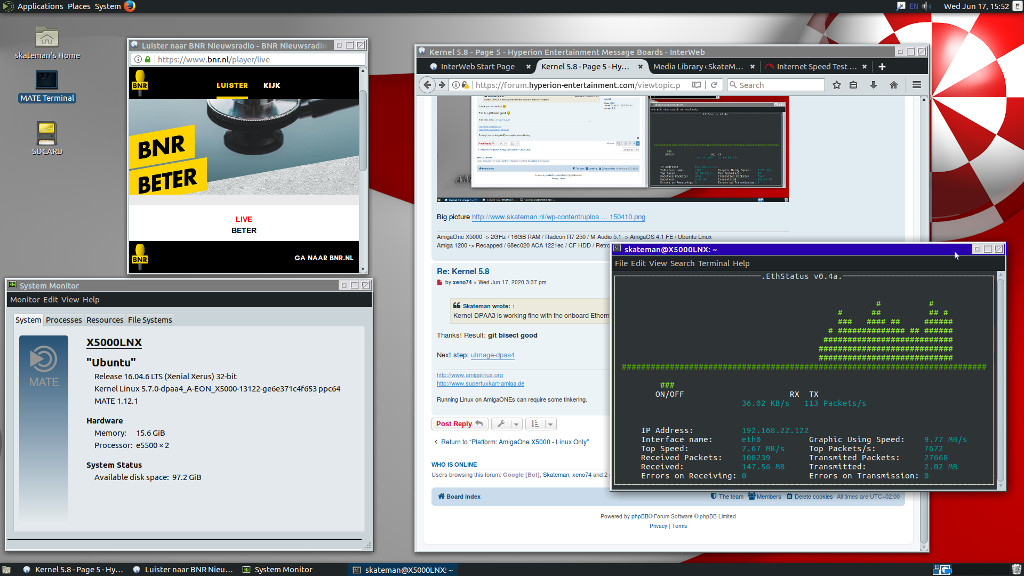The width and height of the screenshot is (1024, 576).
Task: Toggle reader view in InterWeb address bar
Action: 697,85
